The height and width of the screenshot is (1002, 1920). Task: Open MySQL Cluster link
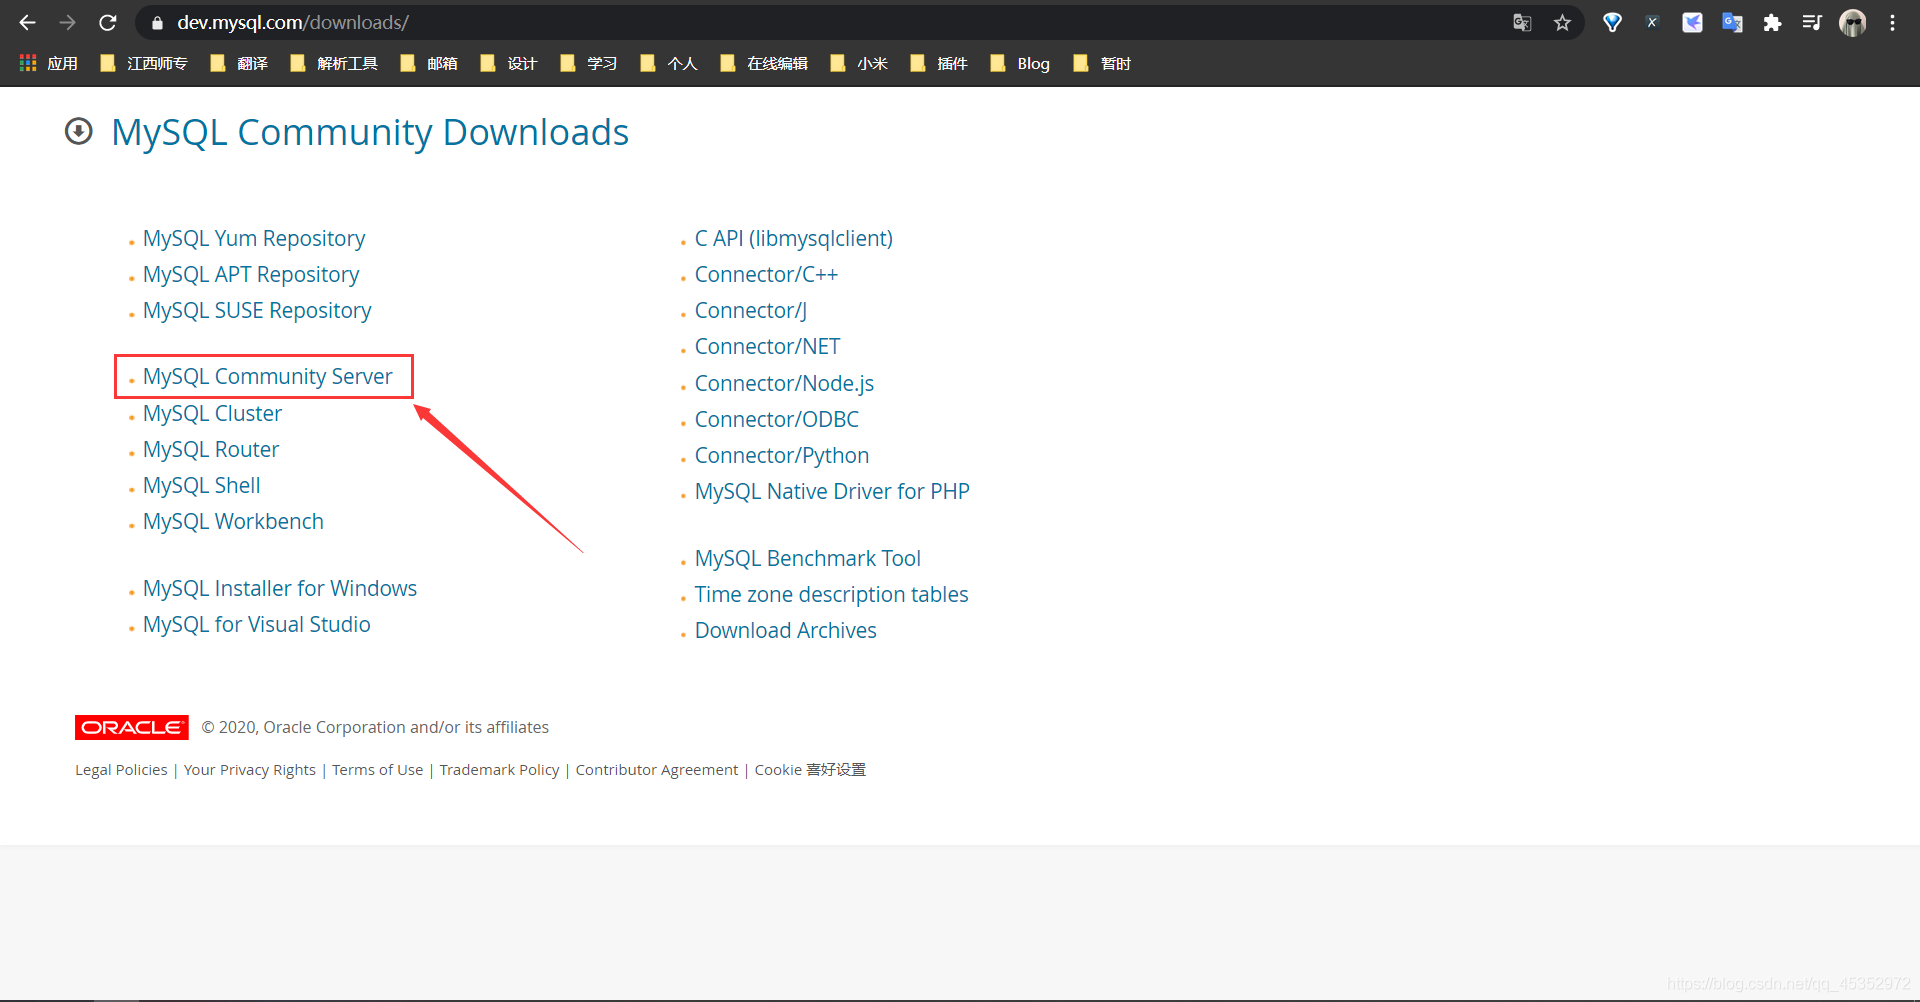pos(212,413)
